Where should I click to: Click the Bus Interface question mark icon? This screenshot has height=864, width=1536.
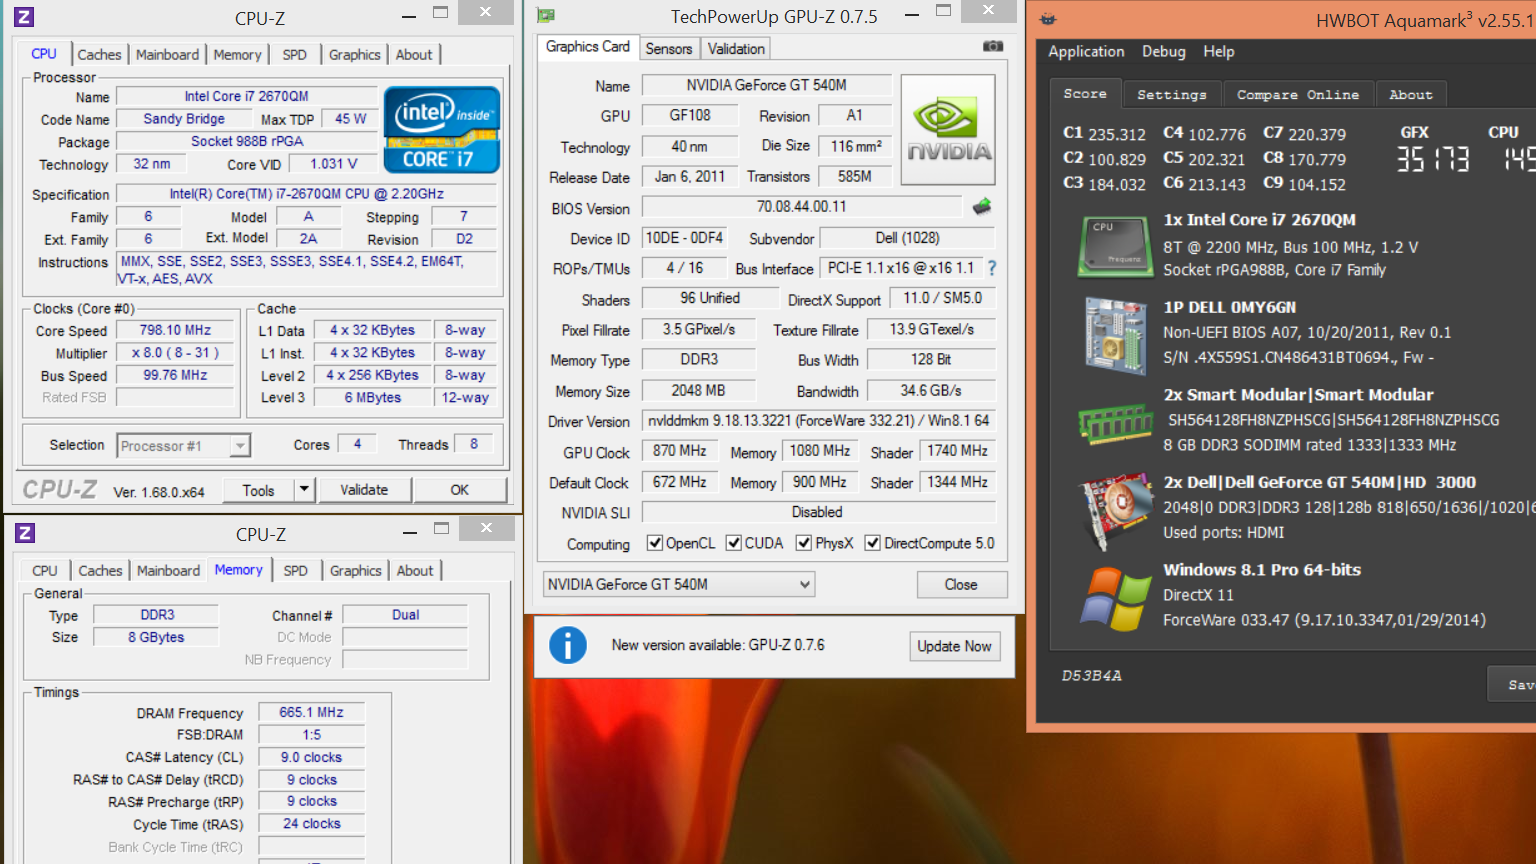point(992,268)
